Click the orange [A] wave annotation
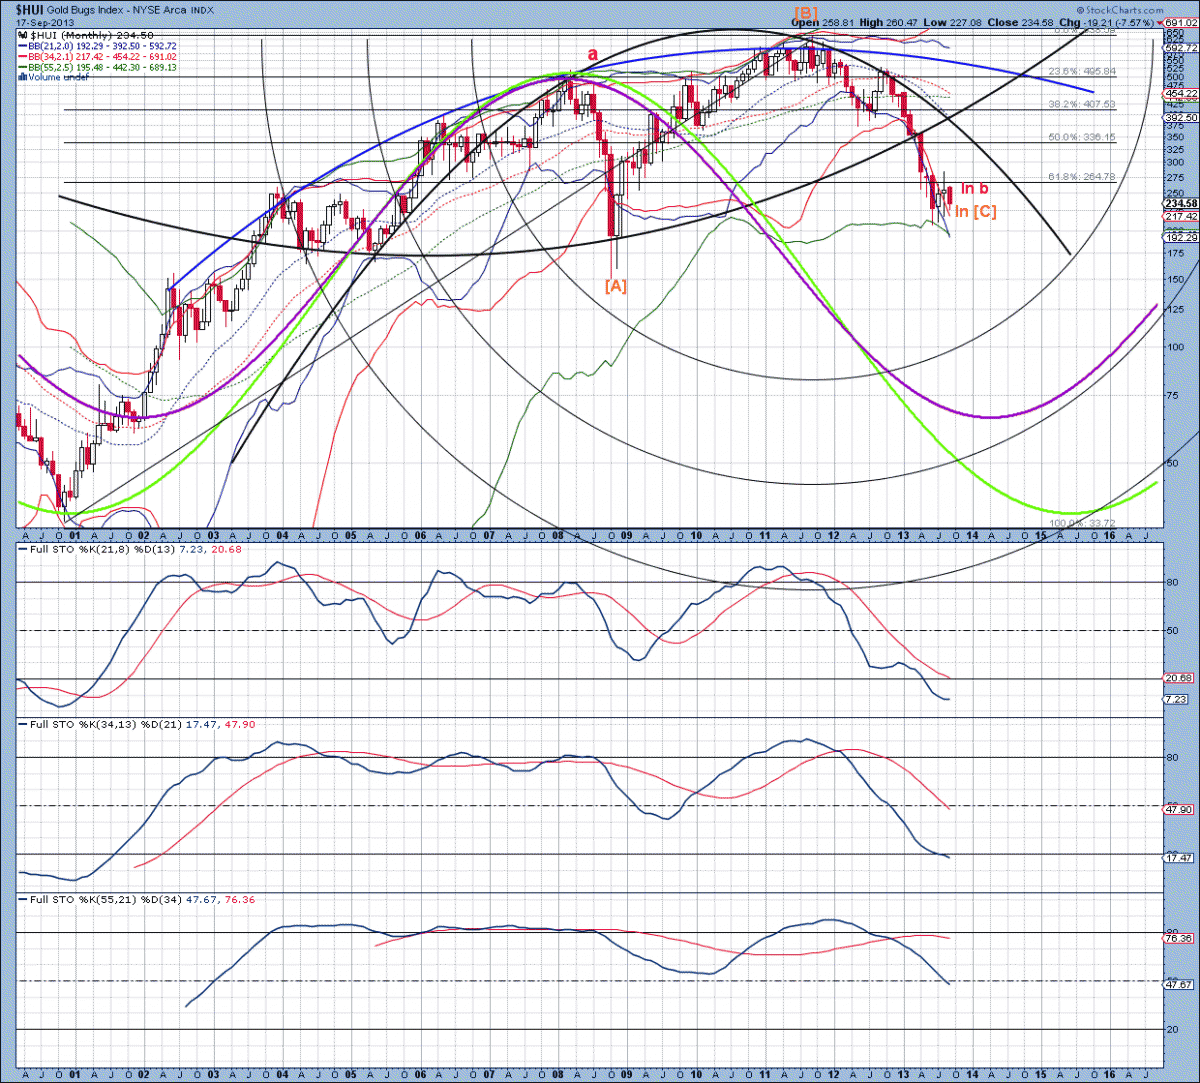This screenshot has width=1200, height=1083. tap(616, 287)
